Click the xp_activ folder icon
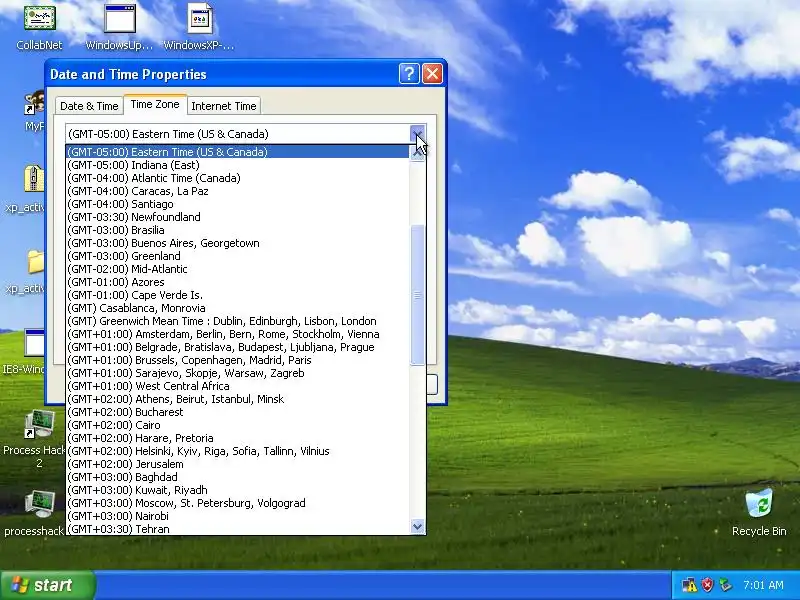This screenshot has height=600, width=800. (35, 261)
